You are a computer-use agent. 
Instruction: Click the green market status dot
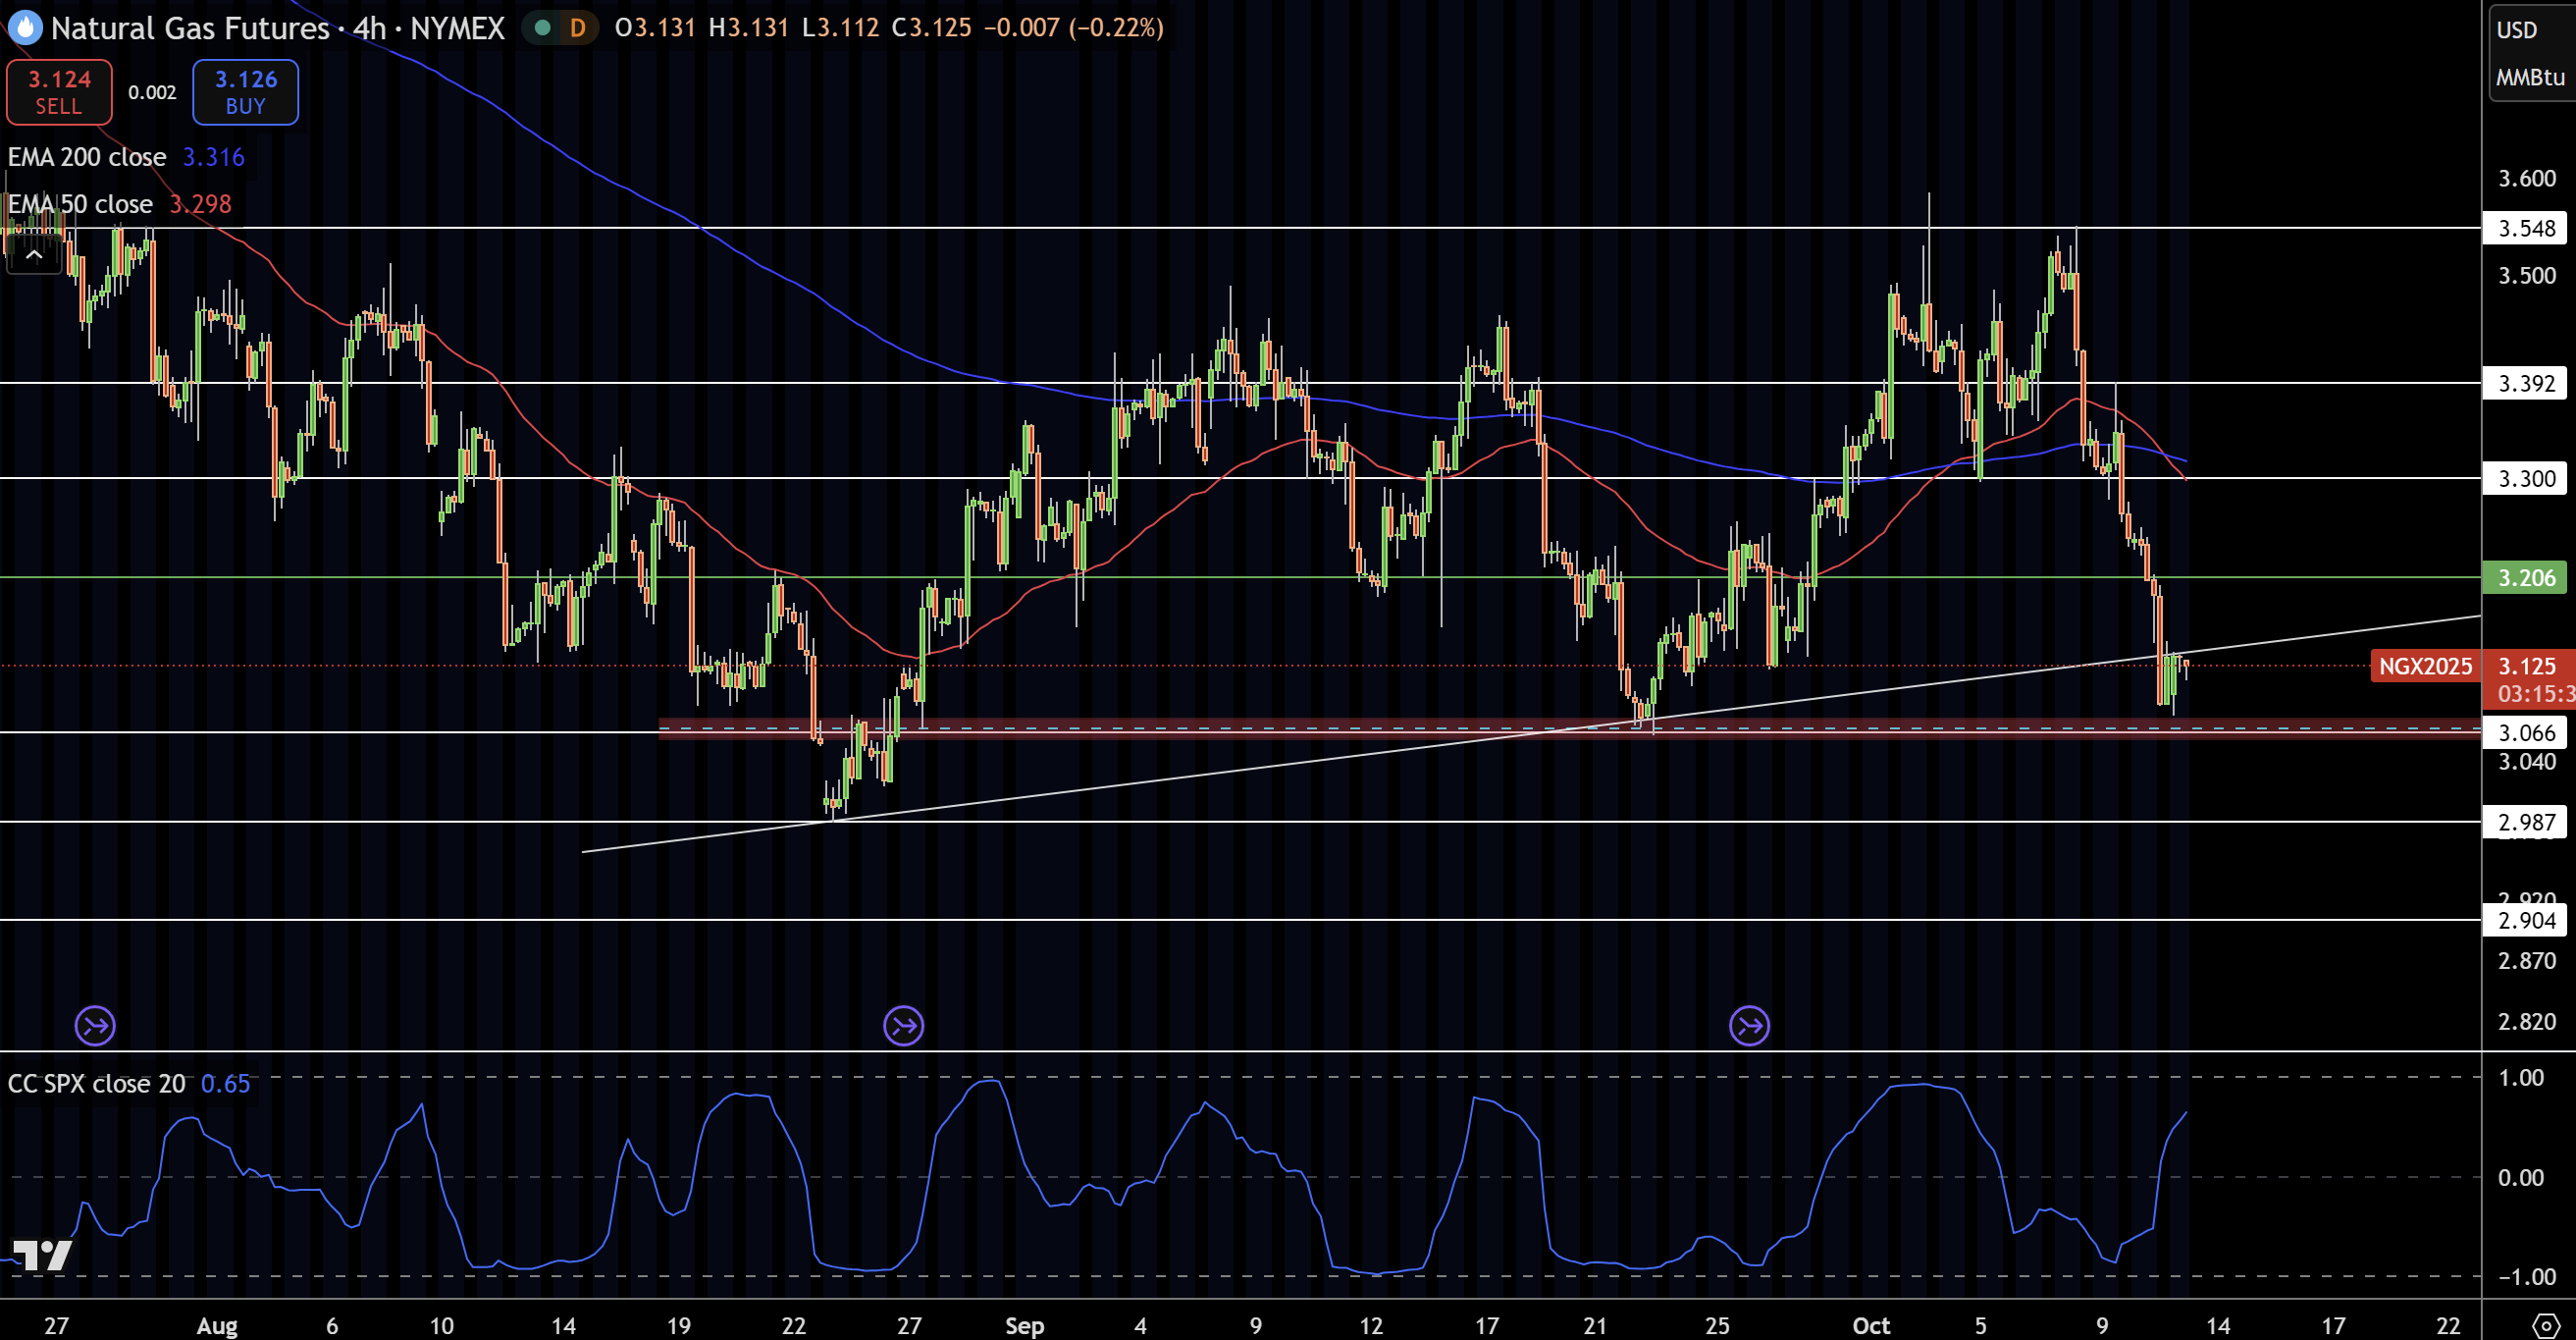coord(542,28)
